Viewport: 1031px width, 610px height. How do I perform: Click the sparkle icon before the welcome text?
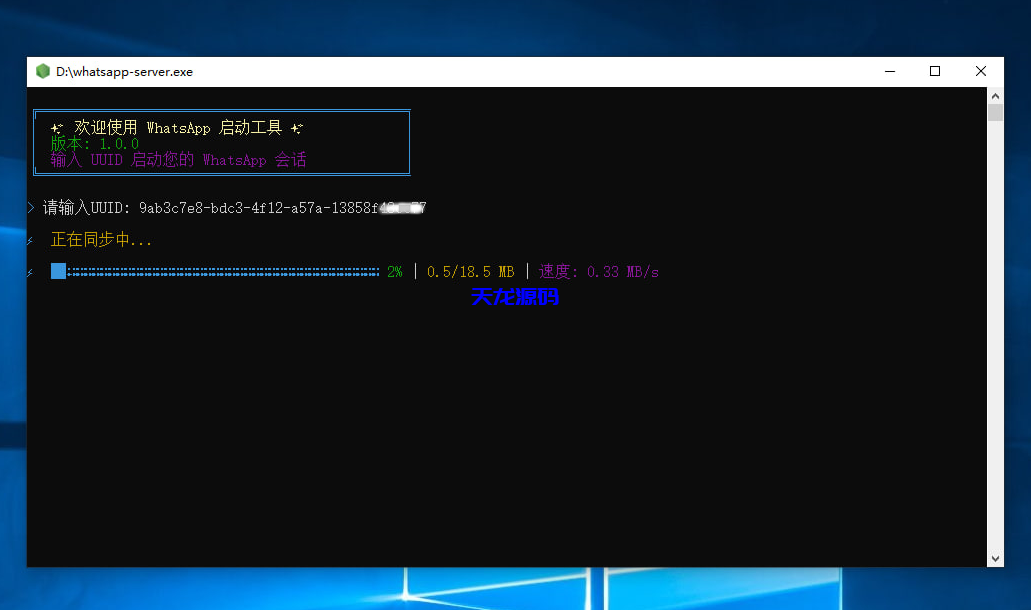(57, 128)
